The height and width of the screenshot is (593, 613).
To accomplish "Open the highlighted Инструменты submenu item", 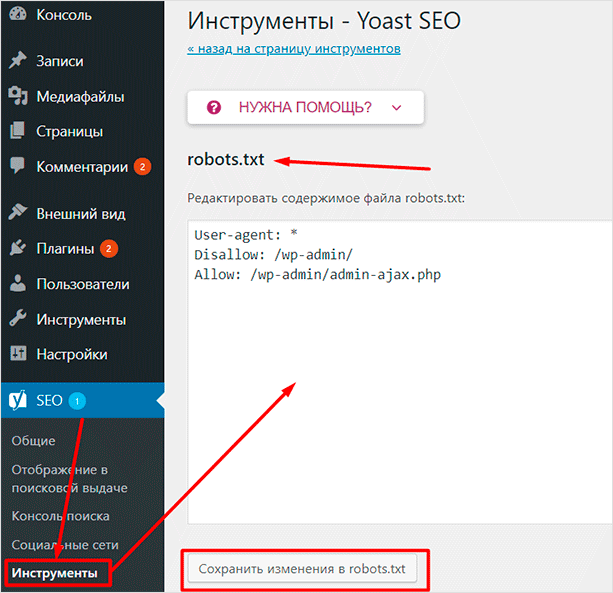I will [x=55, y=573].
